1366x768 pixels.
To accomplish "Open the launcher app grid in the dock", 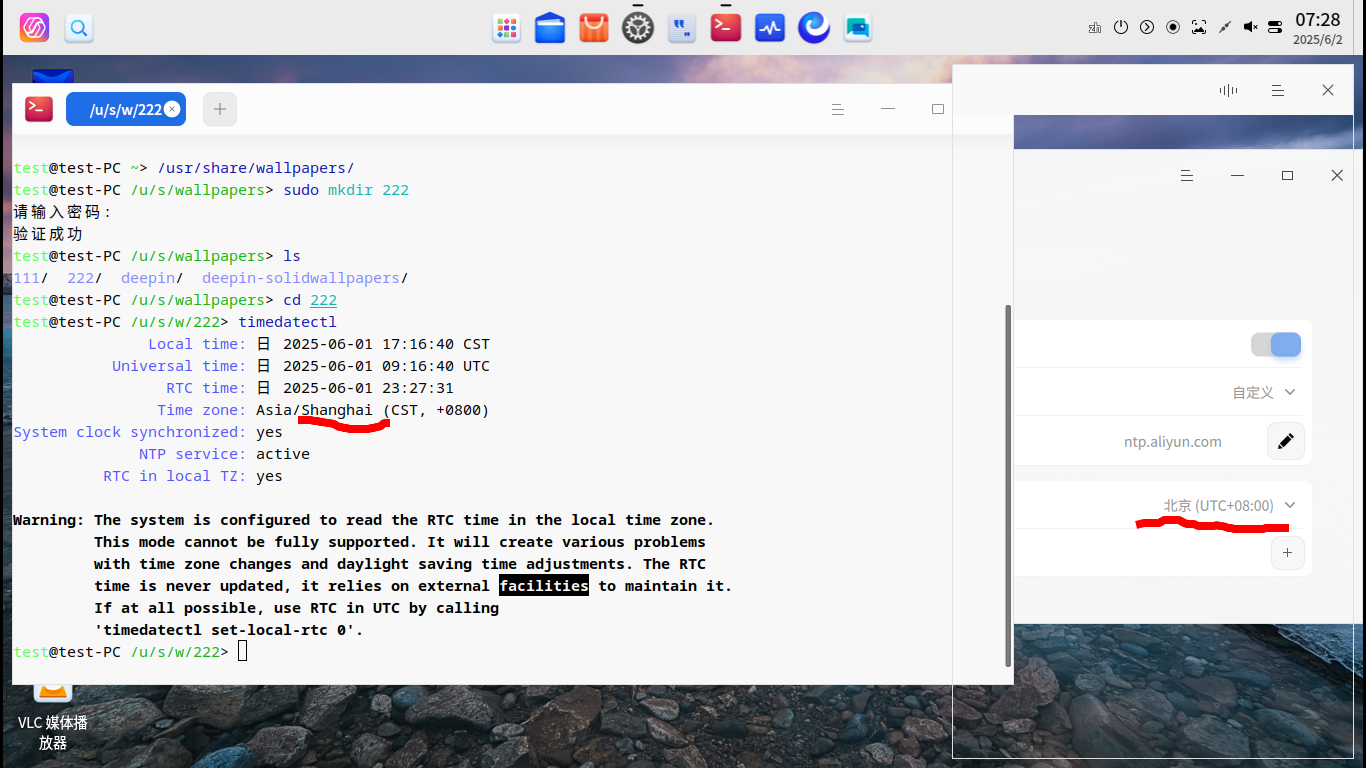I will [507, 28].
